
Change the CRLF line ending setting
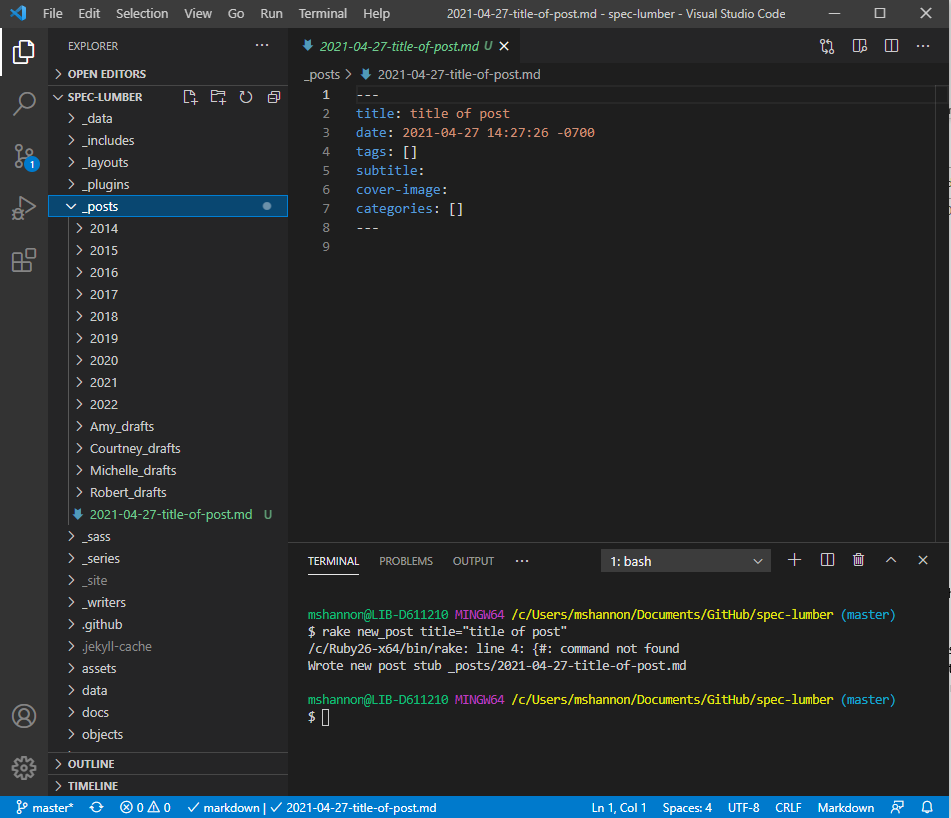(x=788, y=807)
